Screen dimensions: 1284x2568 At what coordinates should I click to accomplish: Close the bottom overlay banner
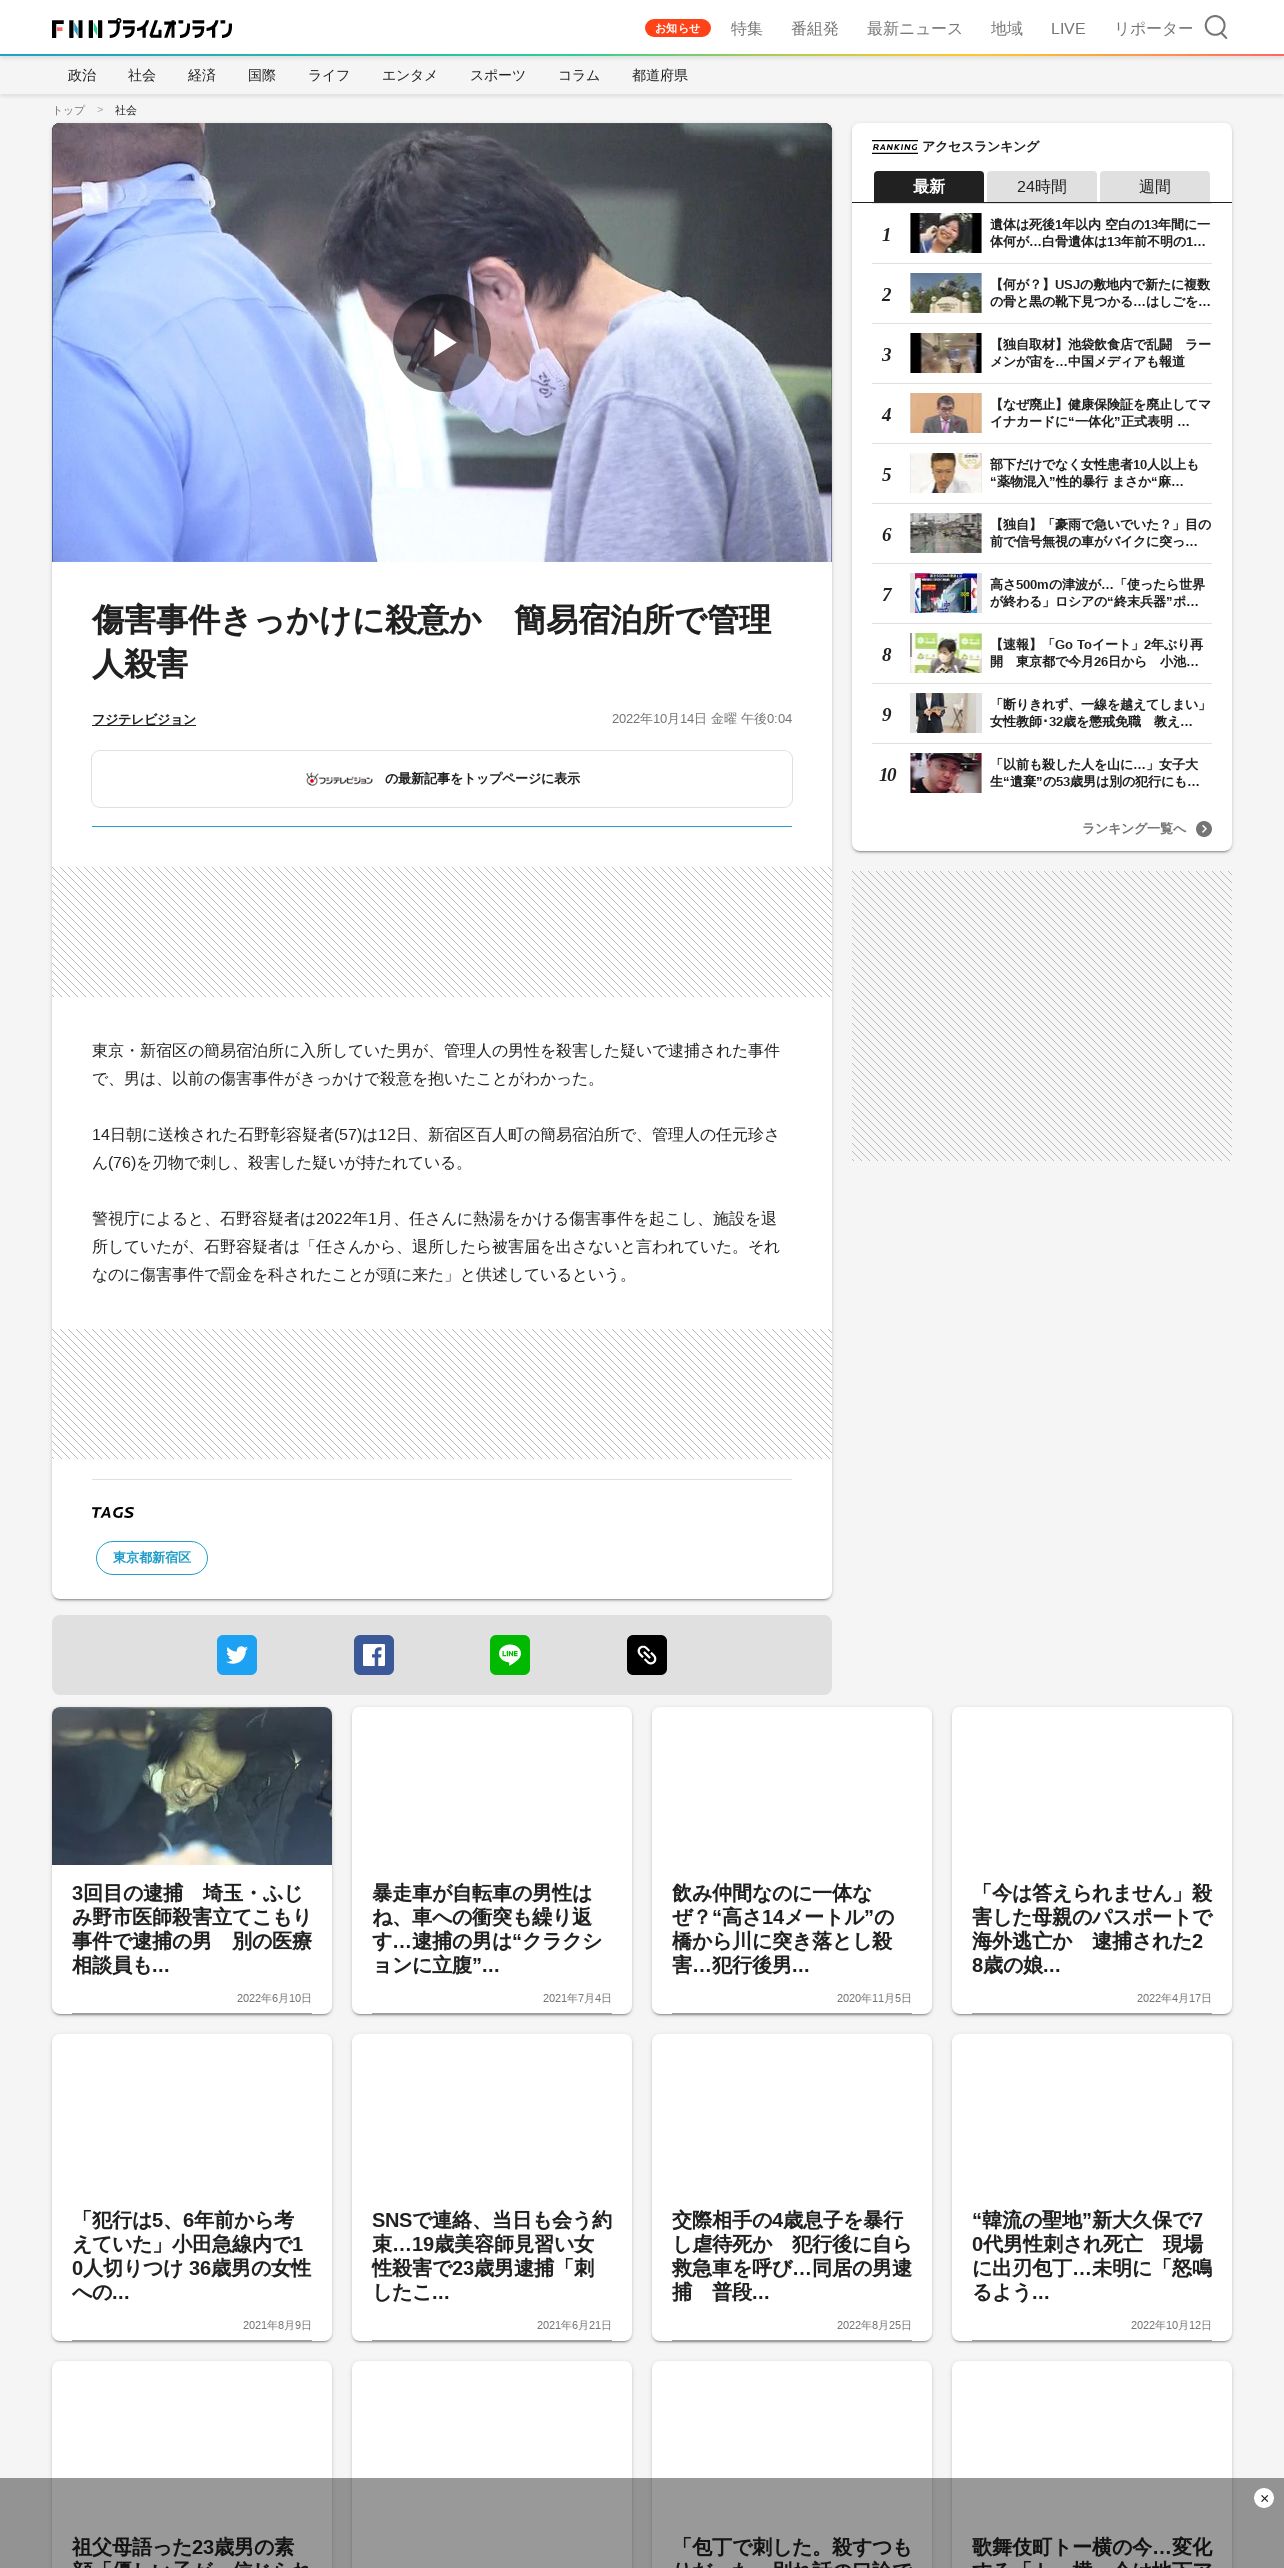pyautogui.click(x=1264, y=2498)
